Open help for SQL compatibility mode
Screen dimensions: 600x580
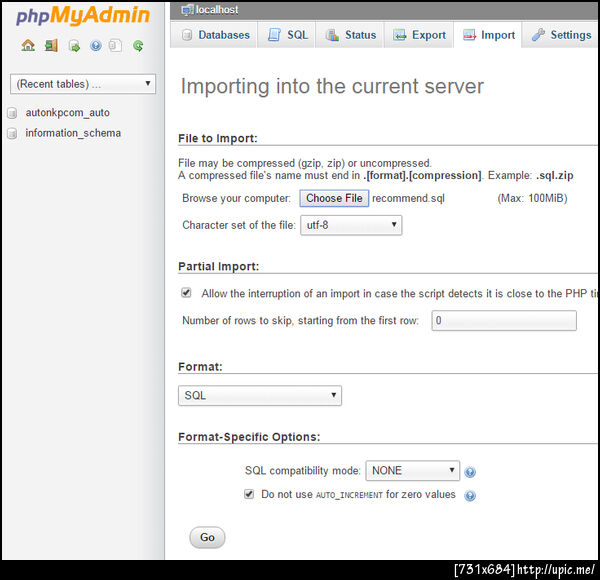coord(470,472)
